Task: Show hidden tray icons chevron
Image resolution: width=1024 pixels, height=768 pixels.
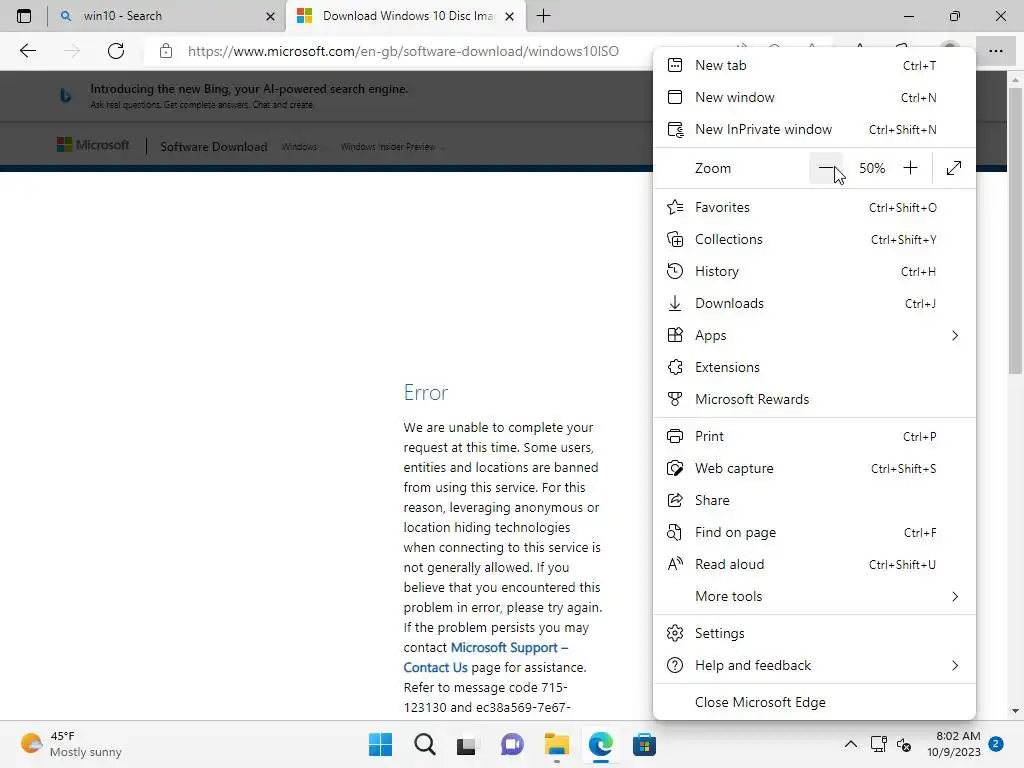Action: click(x=850, y=744)
